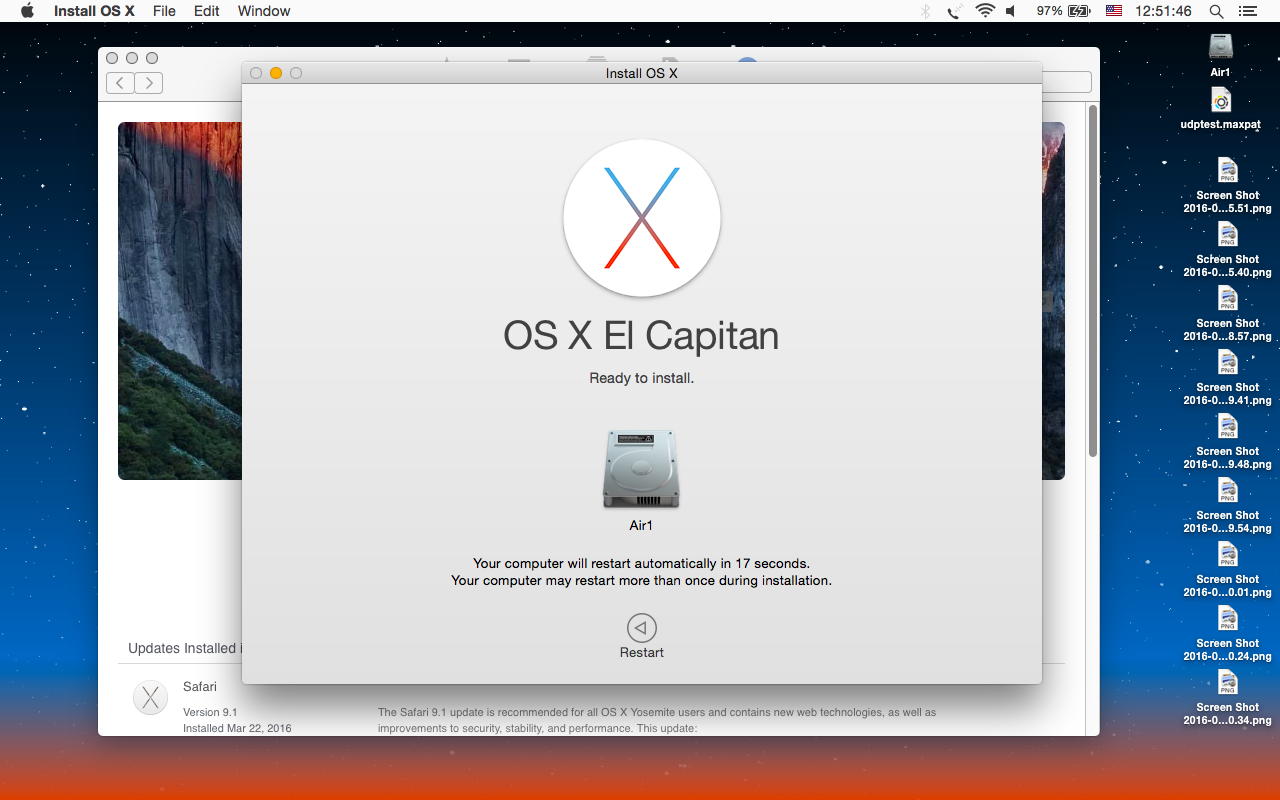Go back in the App Store window
This screenshot has width=1280, height=800.
click(x=120, y=83)
